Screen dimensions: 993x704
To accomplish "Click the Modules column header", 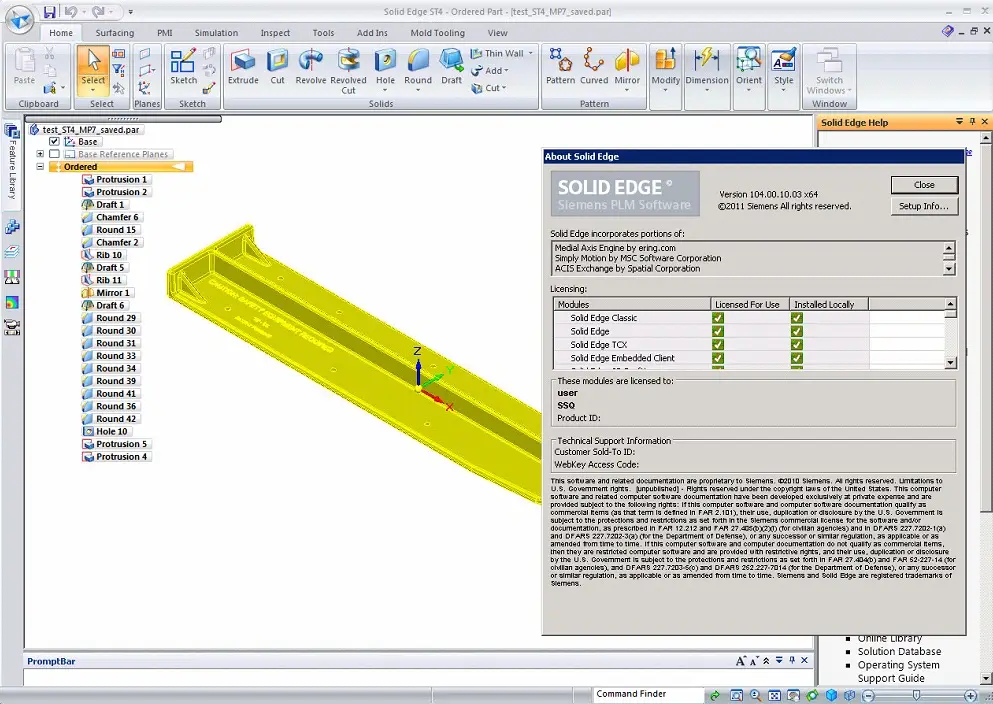I will click(632, 305).
